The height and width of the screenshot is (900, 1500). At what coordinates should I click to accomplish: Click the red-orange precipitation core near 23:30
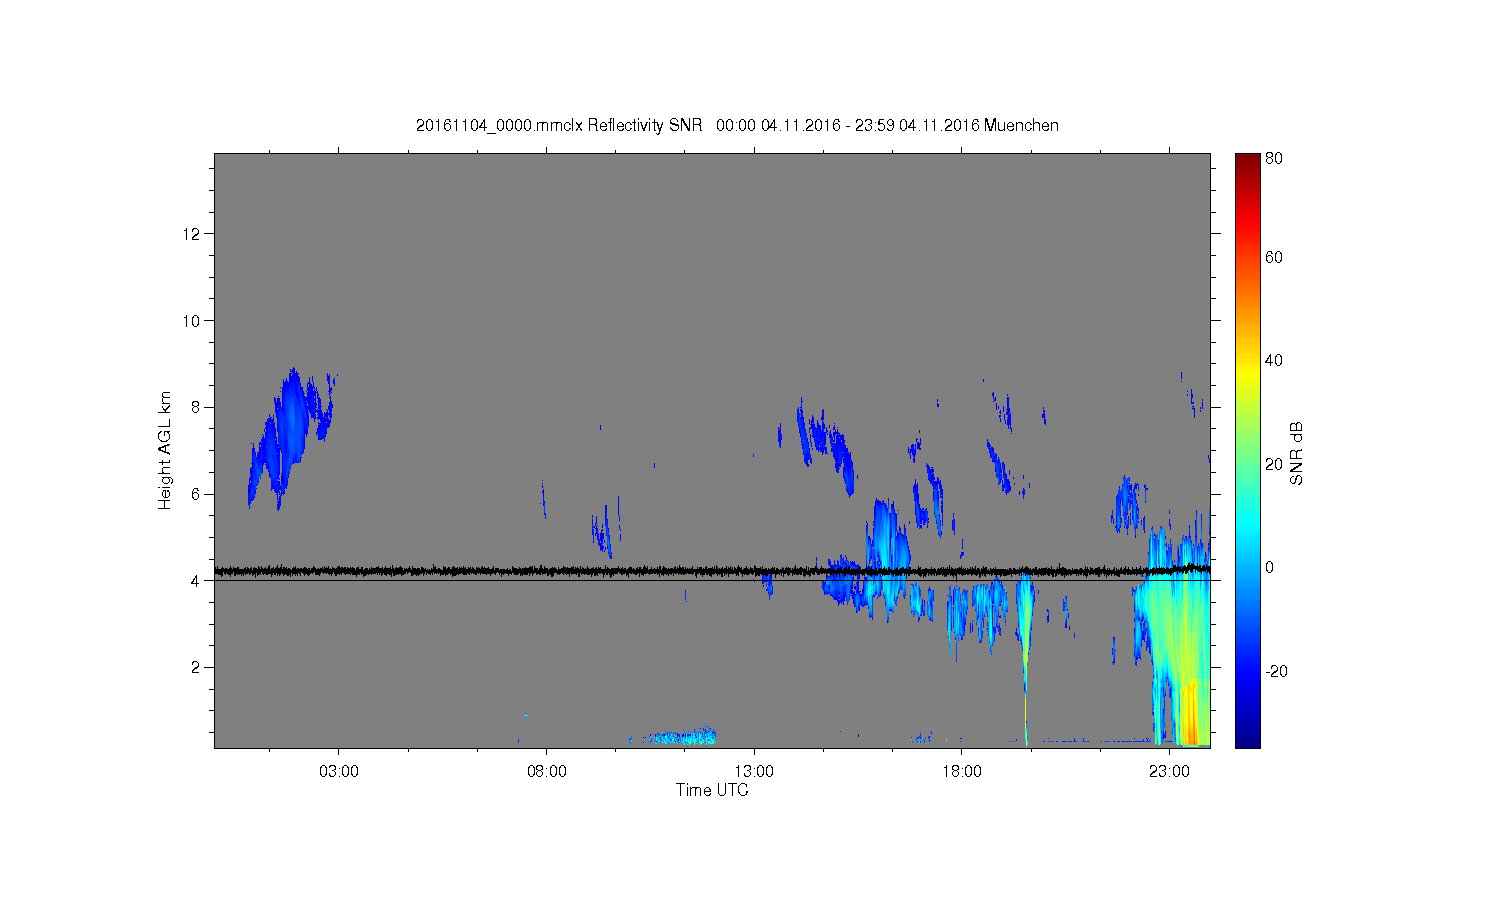click(1190, 712)
